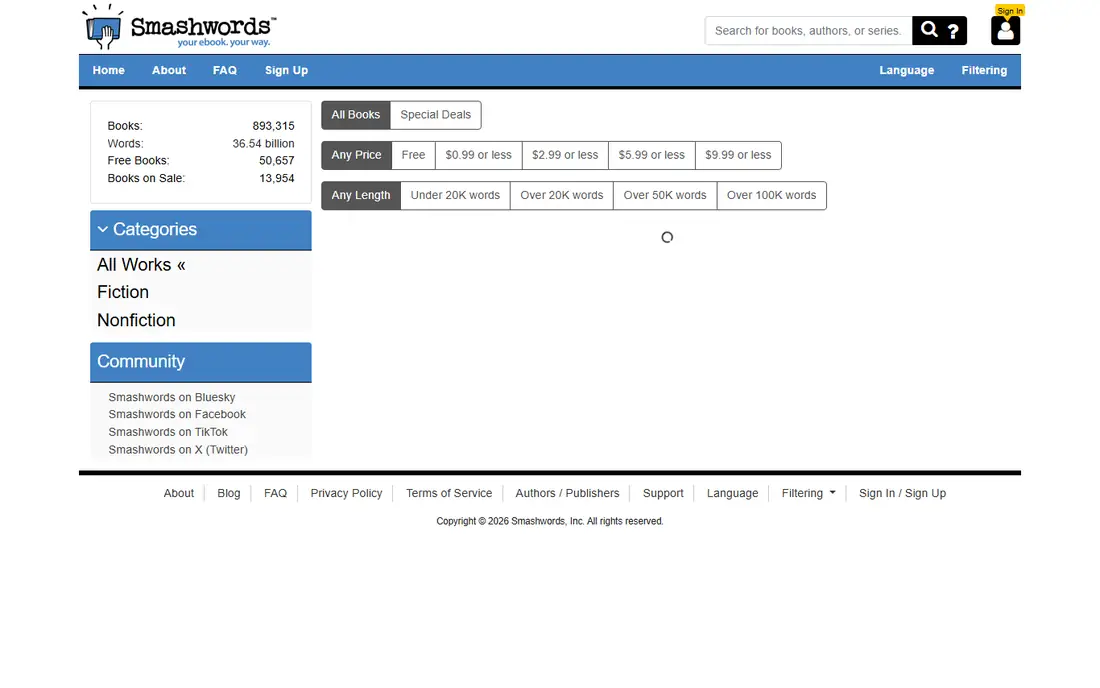The width and height of the screenshot is (1100, 688).
Task: Open the footer Support link
Action: coord(663,493)
